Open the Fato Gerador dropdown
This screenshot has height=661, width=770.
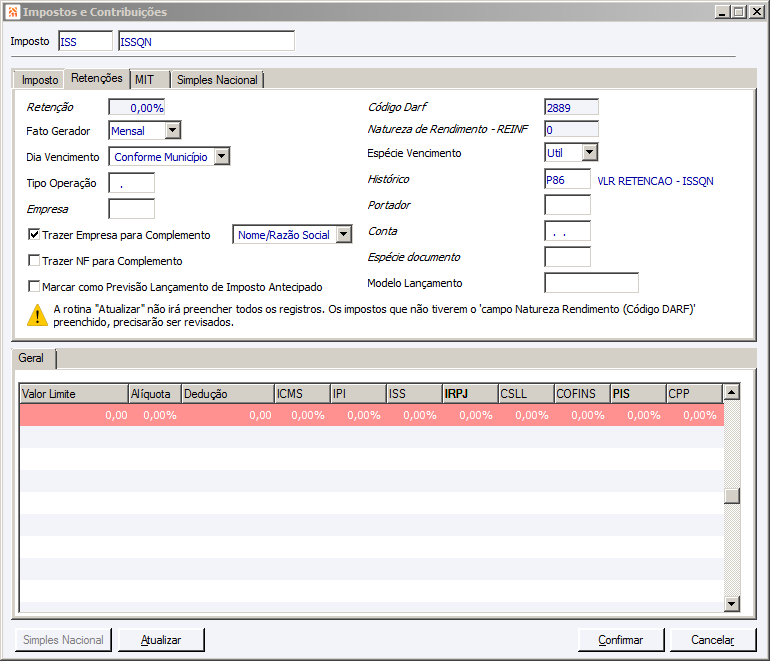coord(172,130)
